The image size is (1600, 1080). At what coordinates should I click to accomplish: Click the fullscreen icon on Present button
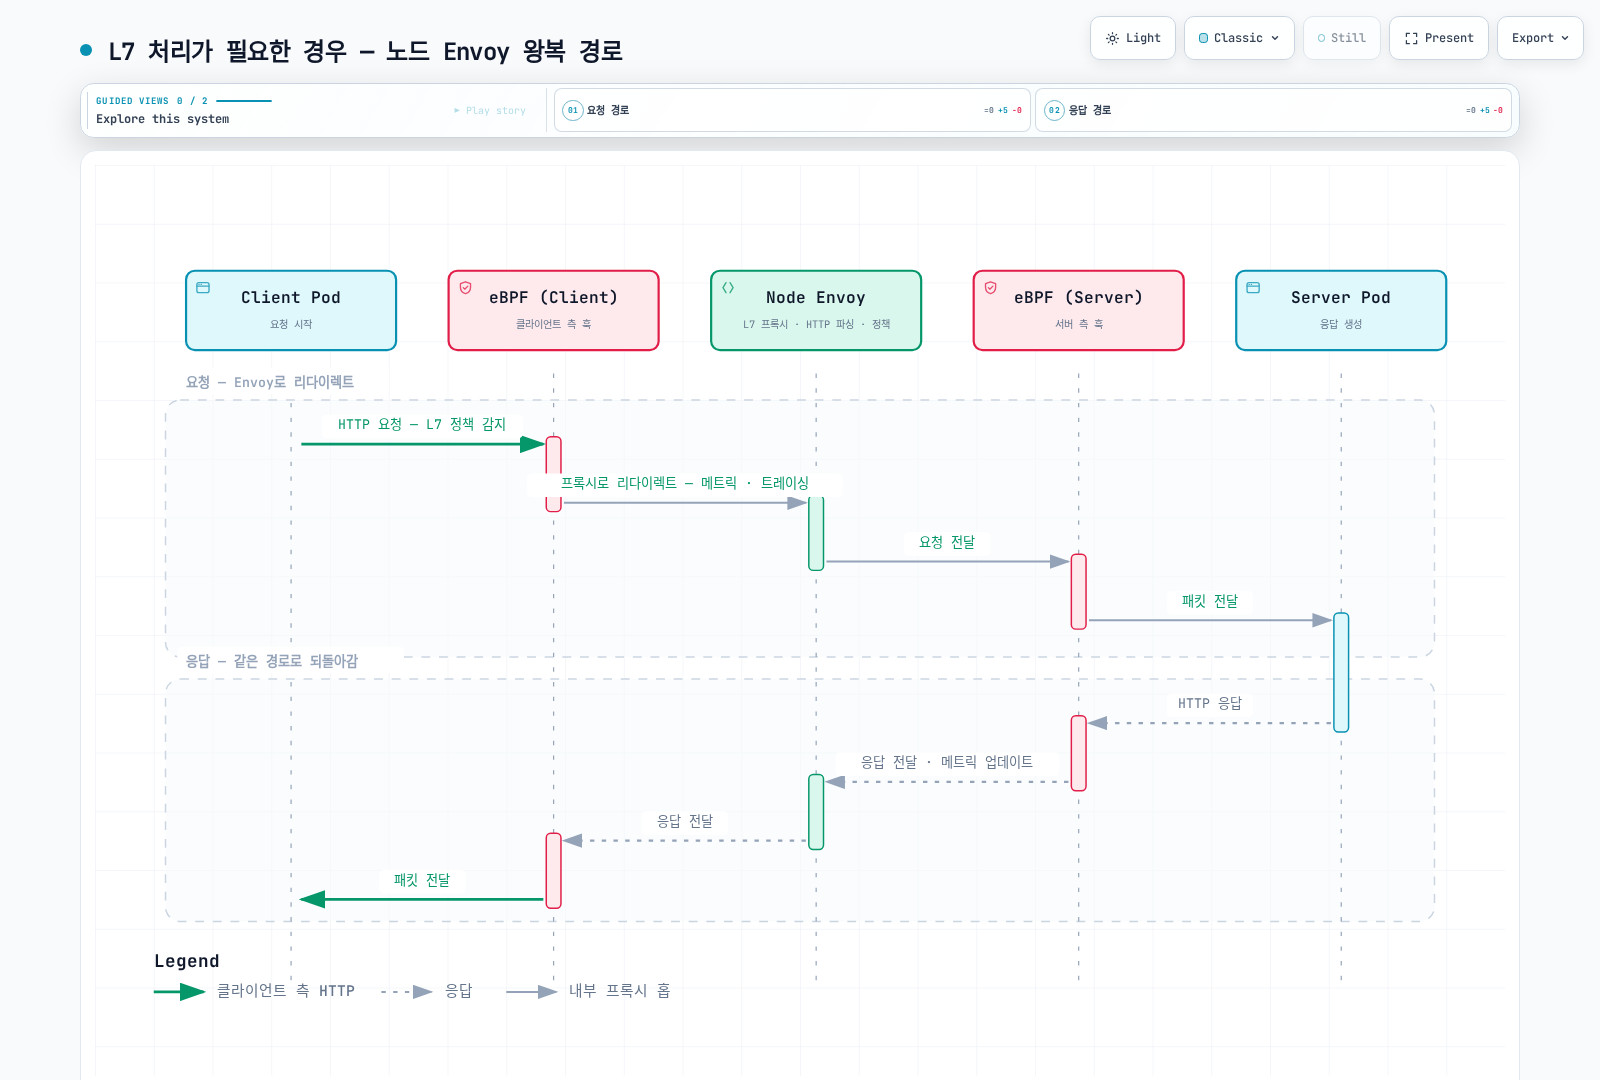[x=1411, y=38]
